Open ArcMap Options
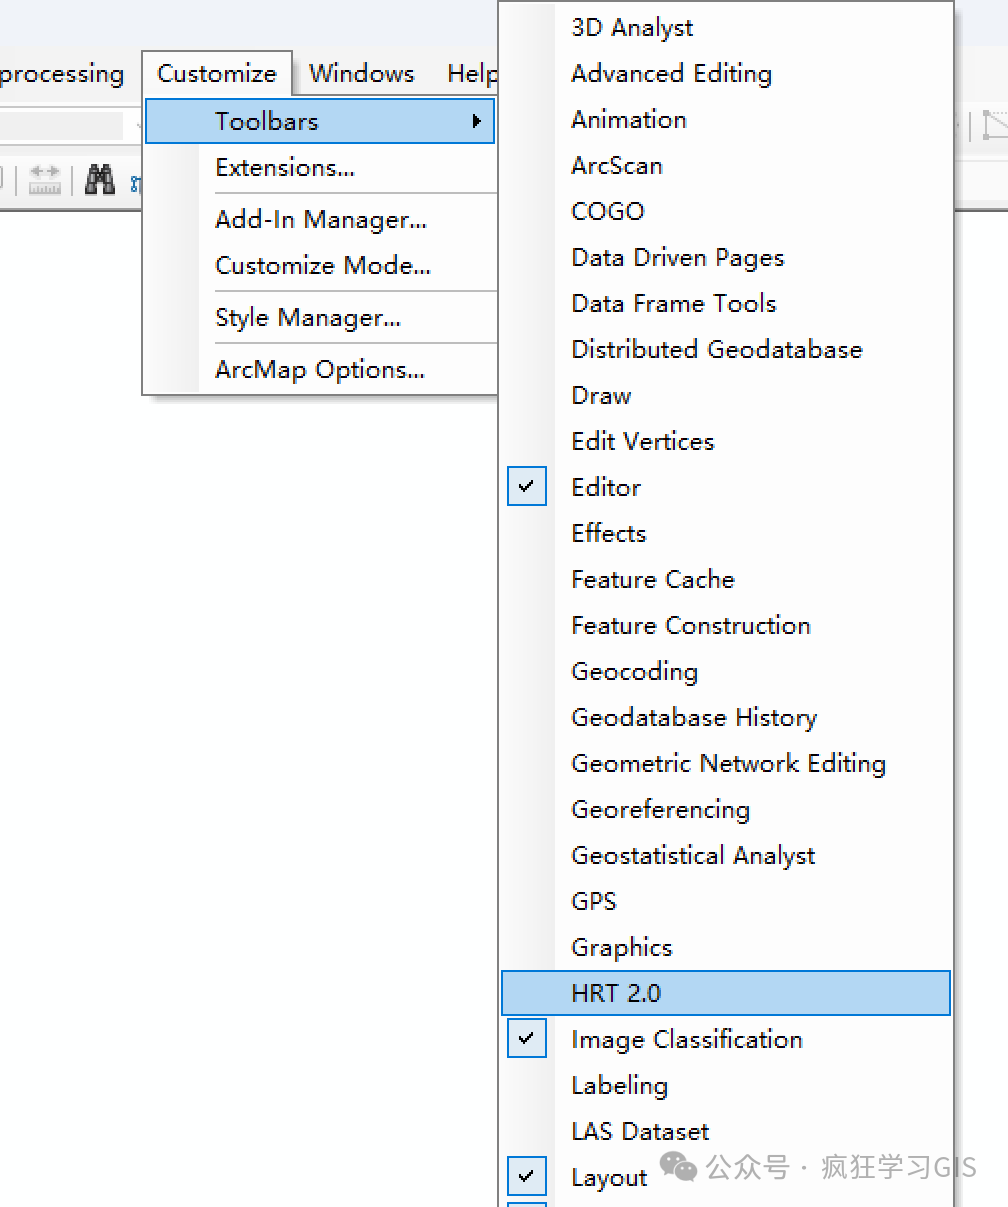This screenshot has width=1008, height=1207. tap(321, 370)
